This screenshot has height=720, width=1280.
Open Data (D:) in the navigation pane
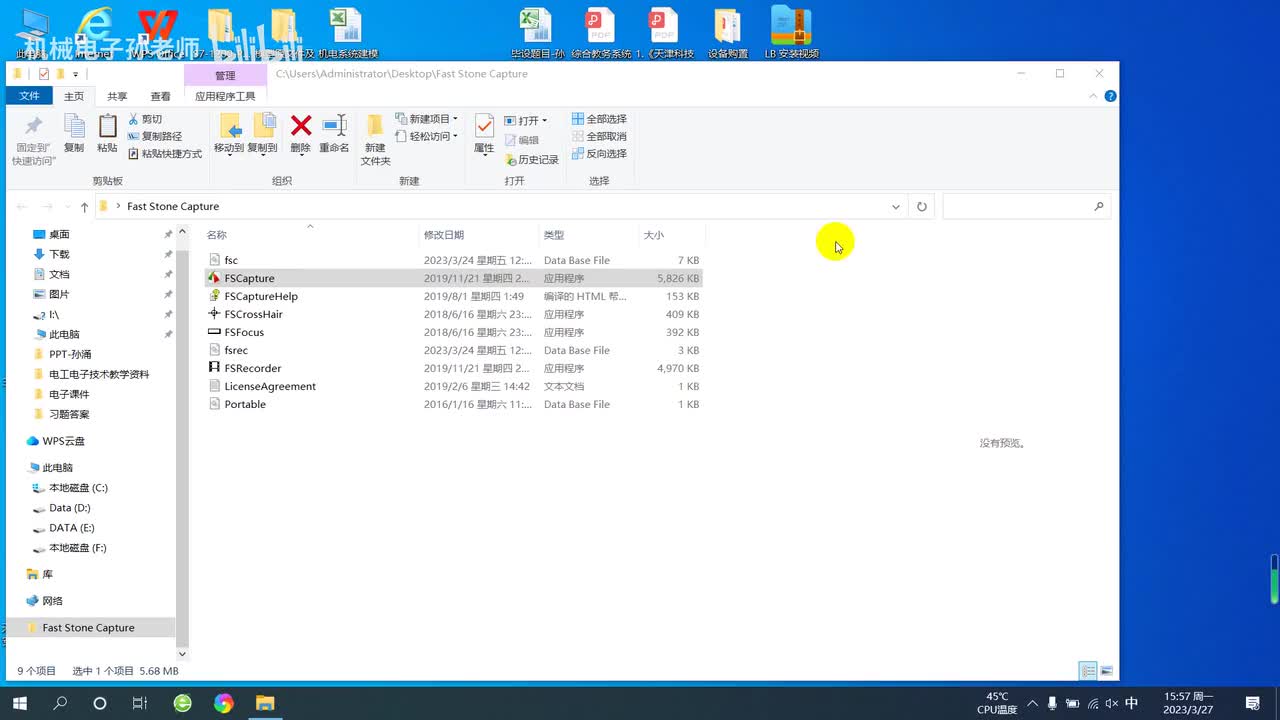click(x=69, y=508)
